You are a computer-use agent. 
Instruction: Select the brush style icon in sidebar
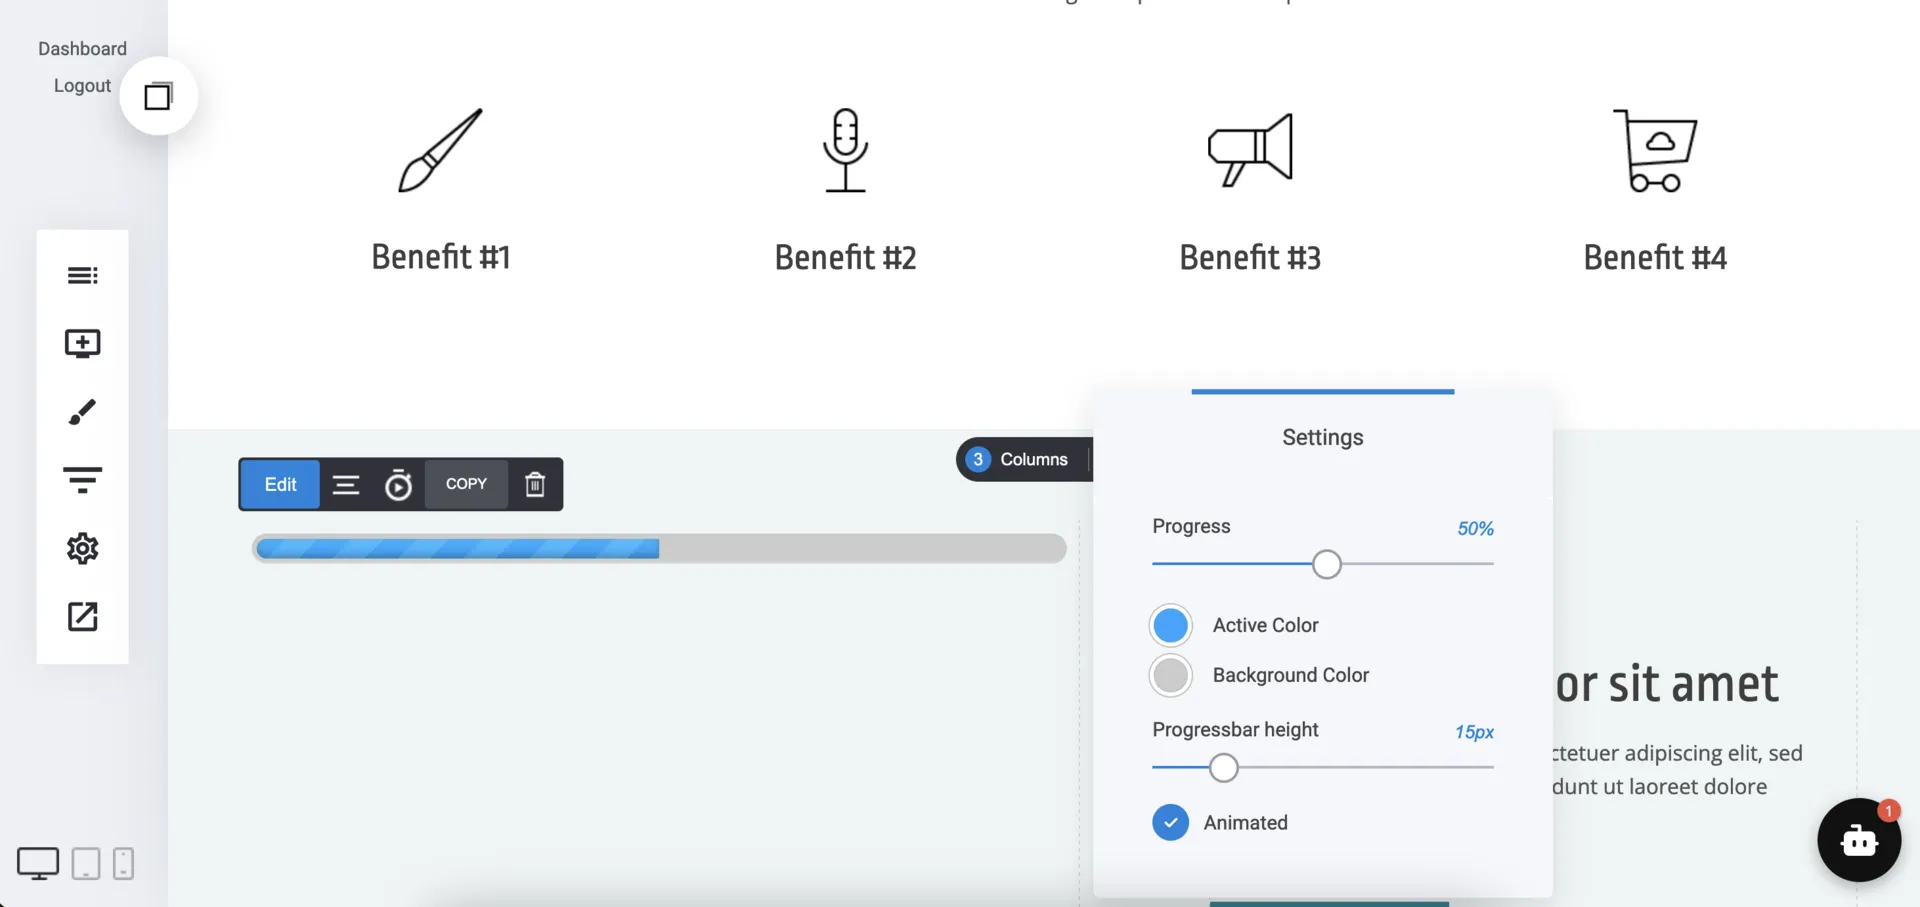coord(83,412)
